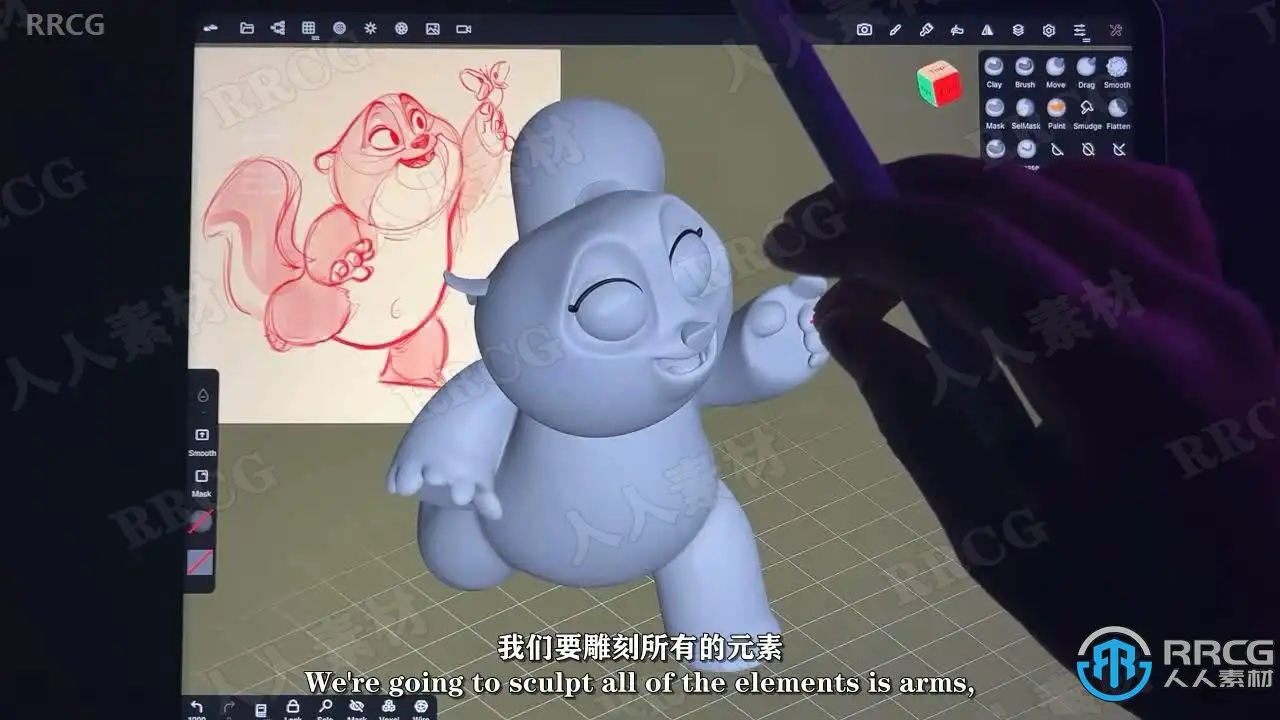
Task: Open the symmetry triangle menu
Action: (988, 30)
